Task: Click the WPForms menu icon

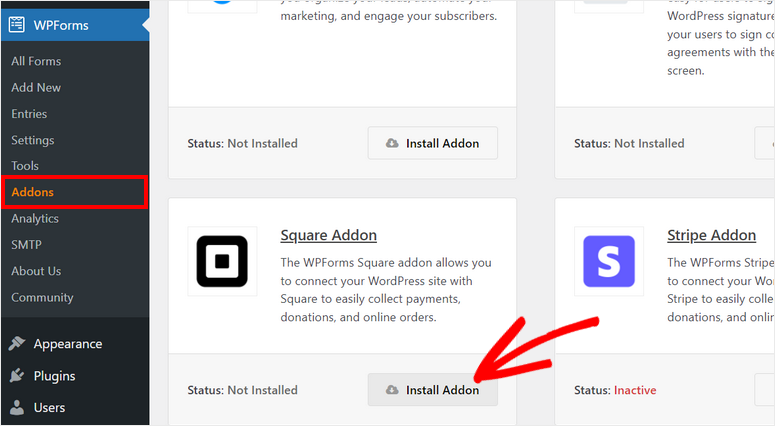Action: (x=16, y=25)
